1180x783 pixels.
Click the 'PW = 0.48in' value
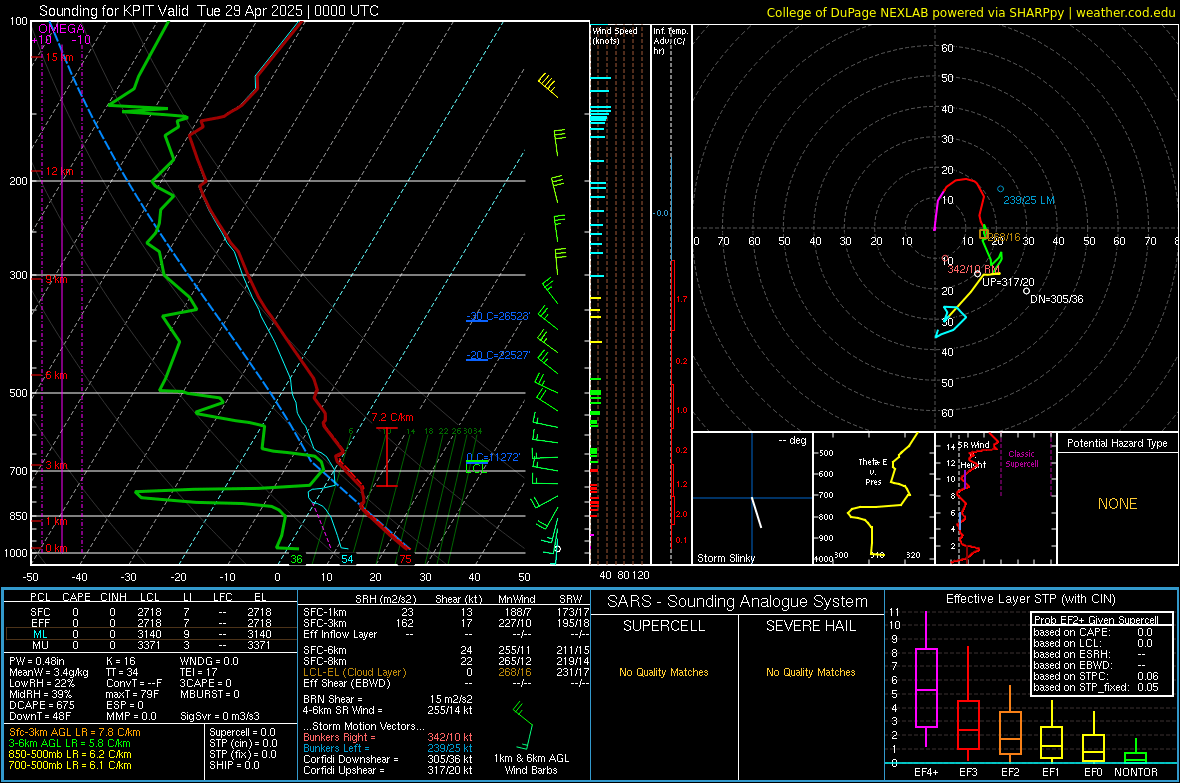[x=37, y=661]
